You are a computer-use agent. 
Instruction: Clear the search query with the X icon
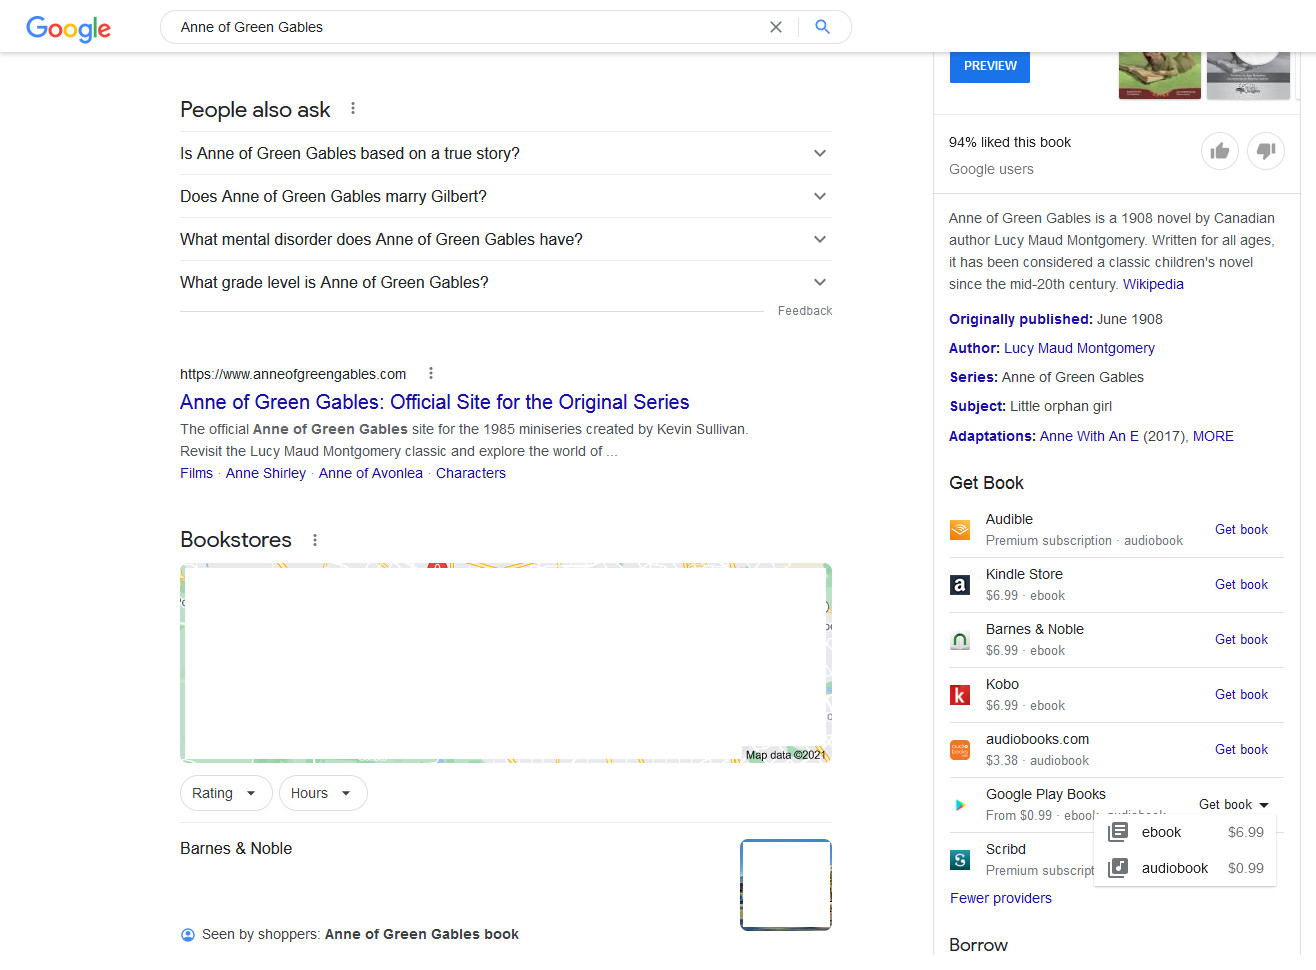(x=776, y=27)
